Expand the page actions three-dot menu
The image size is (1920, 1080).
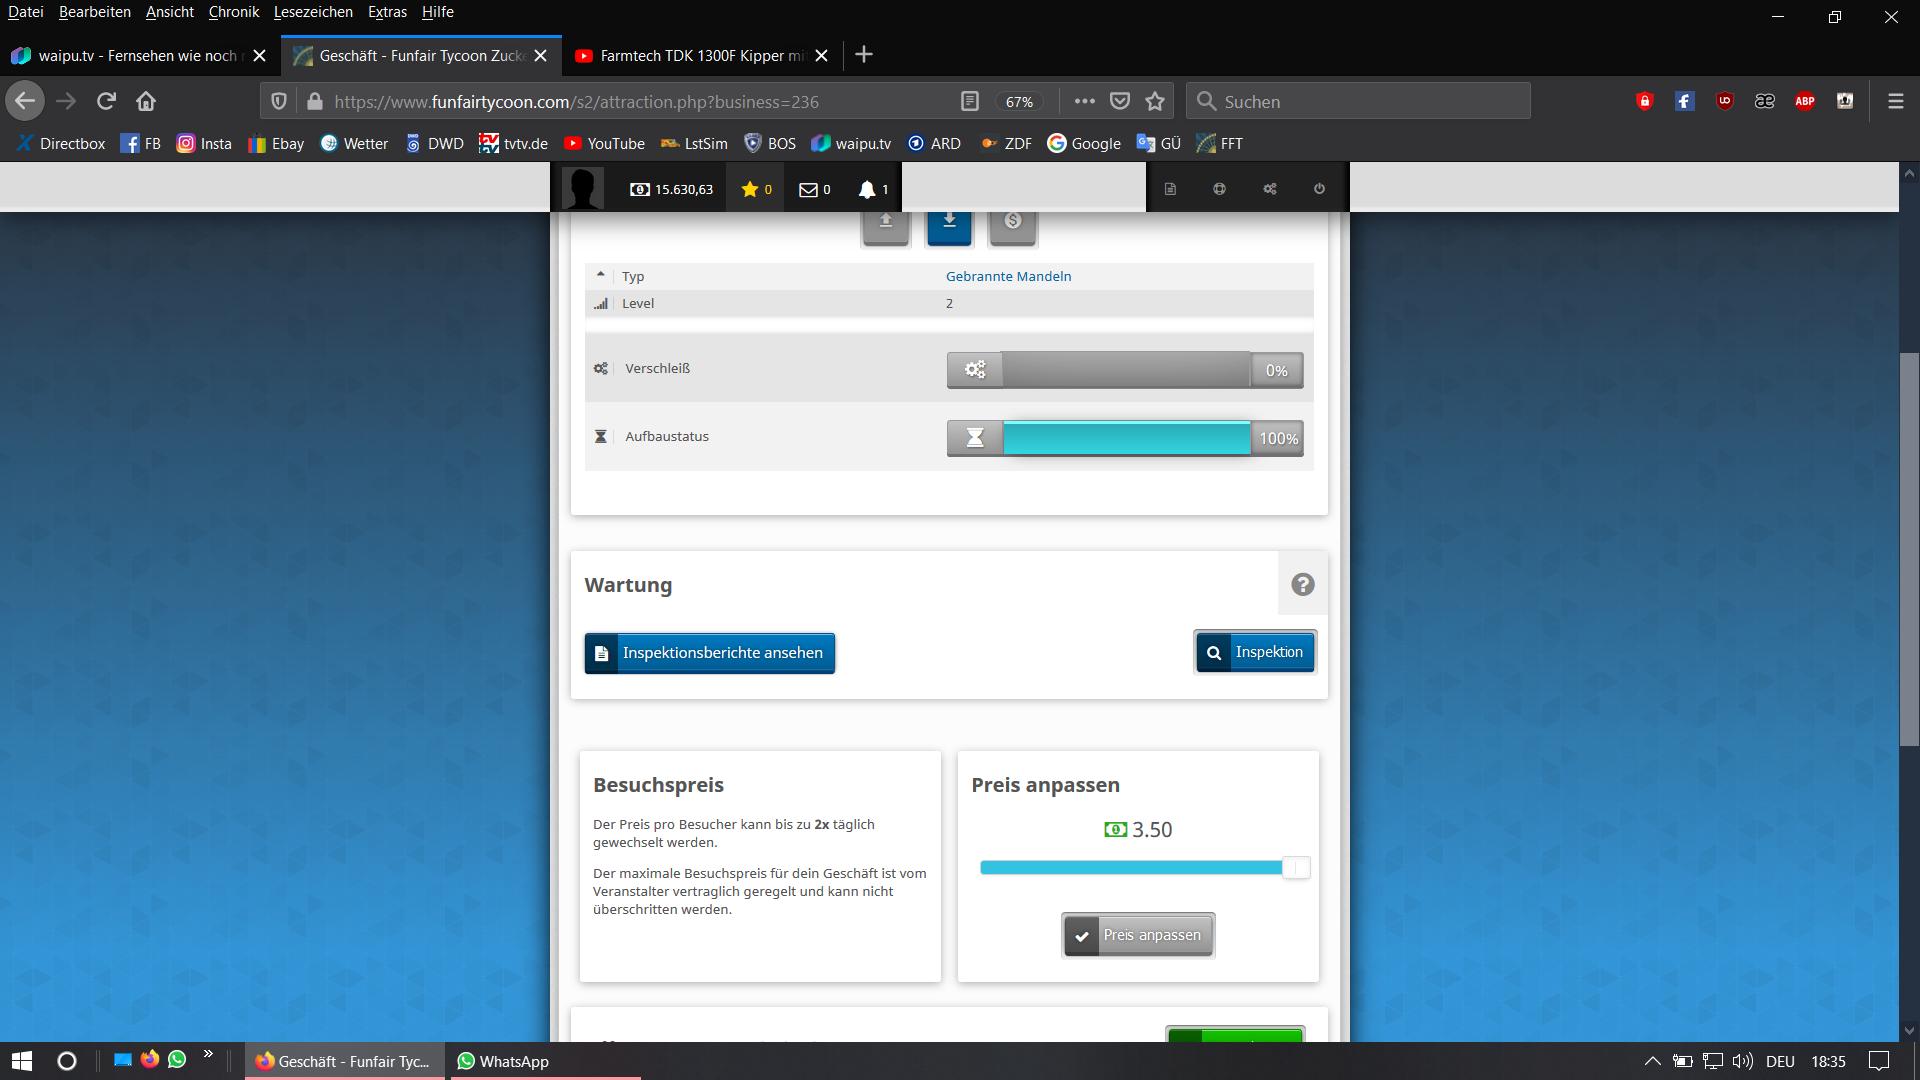[x=1084, y=101]
